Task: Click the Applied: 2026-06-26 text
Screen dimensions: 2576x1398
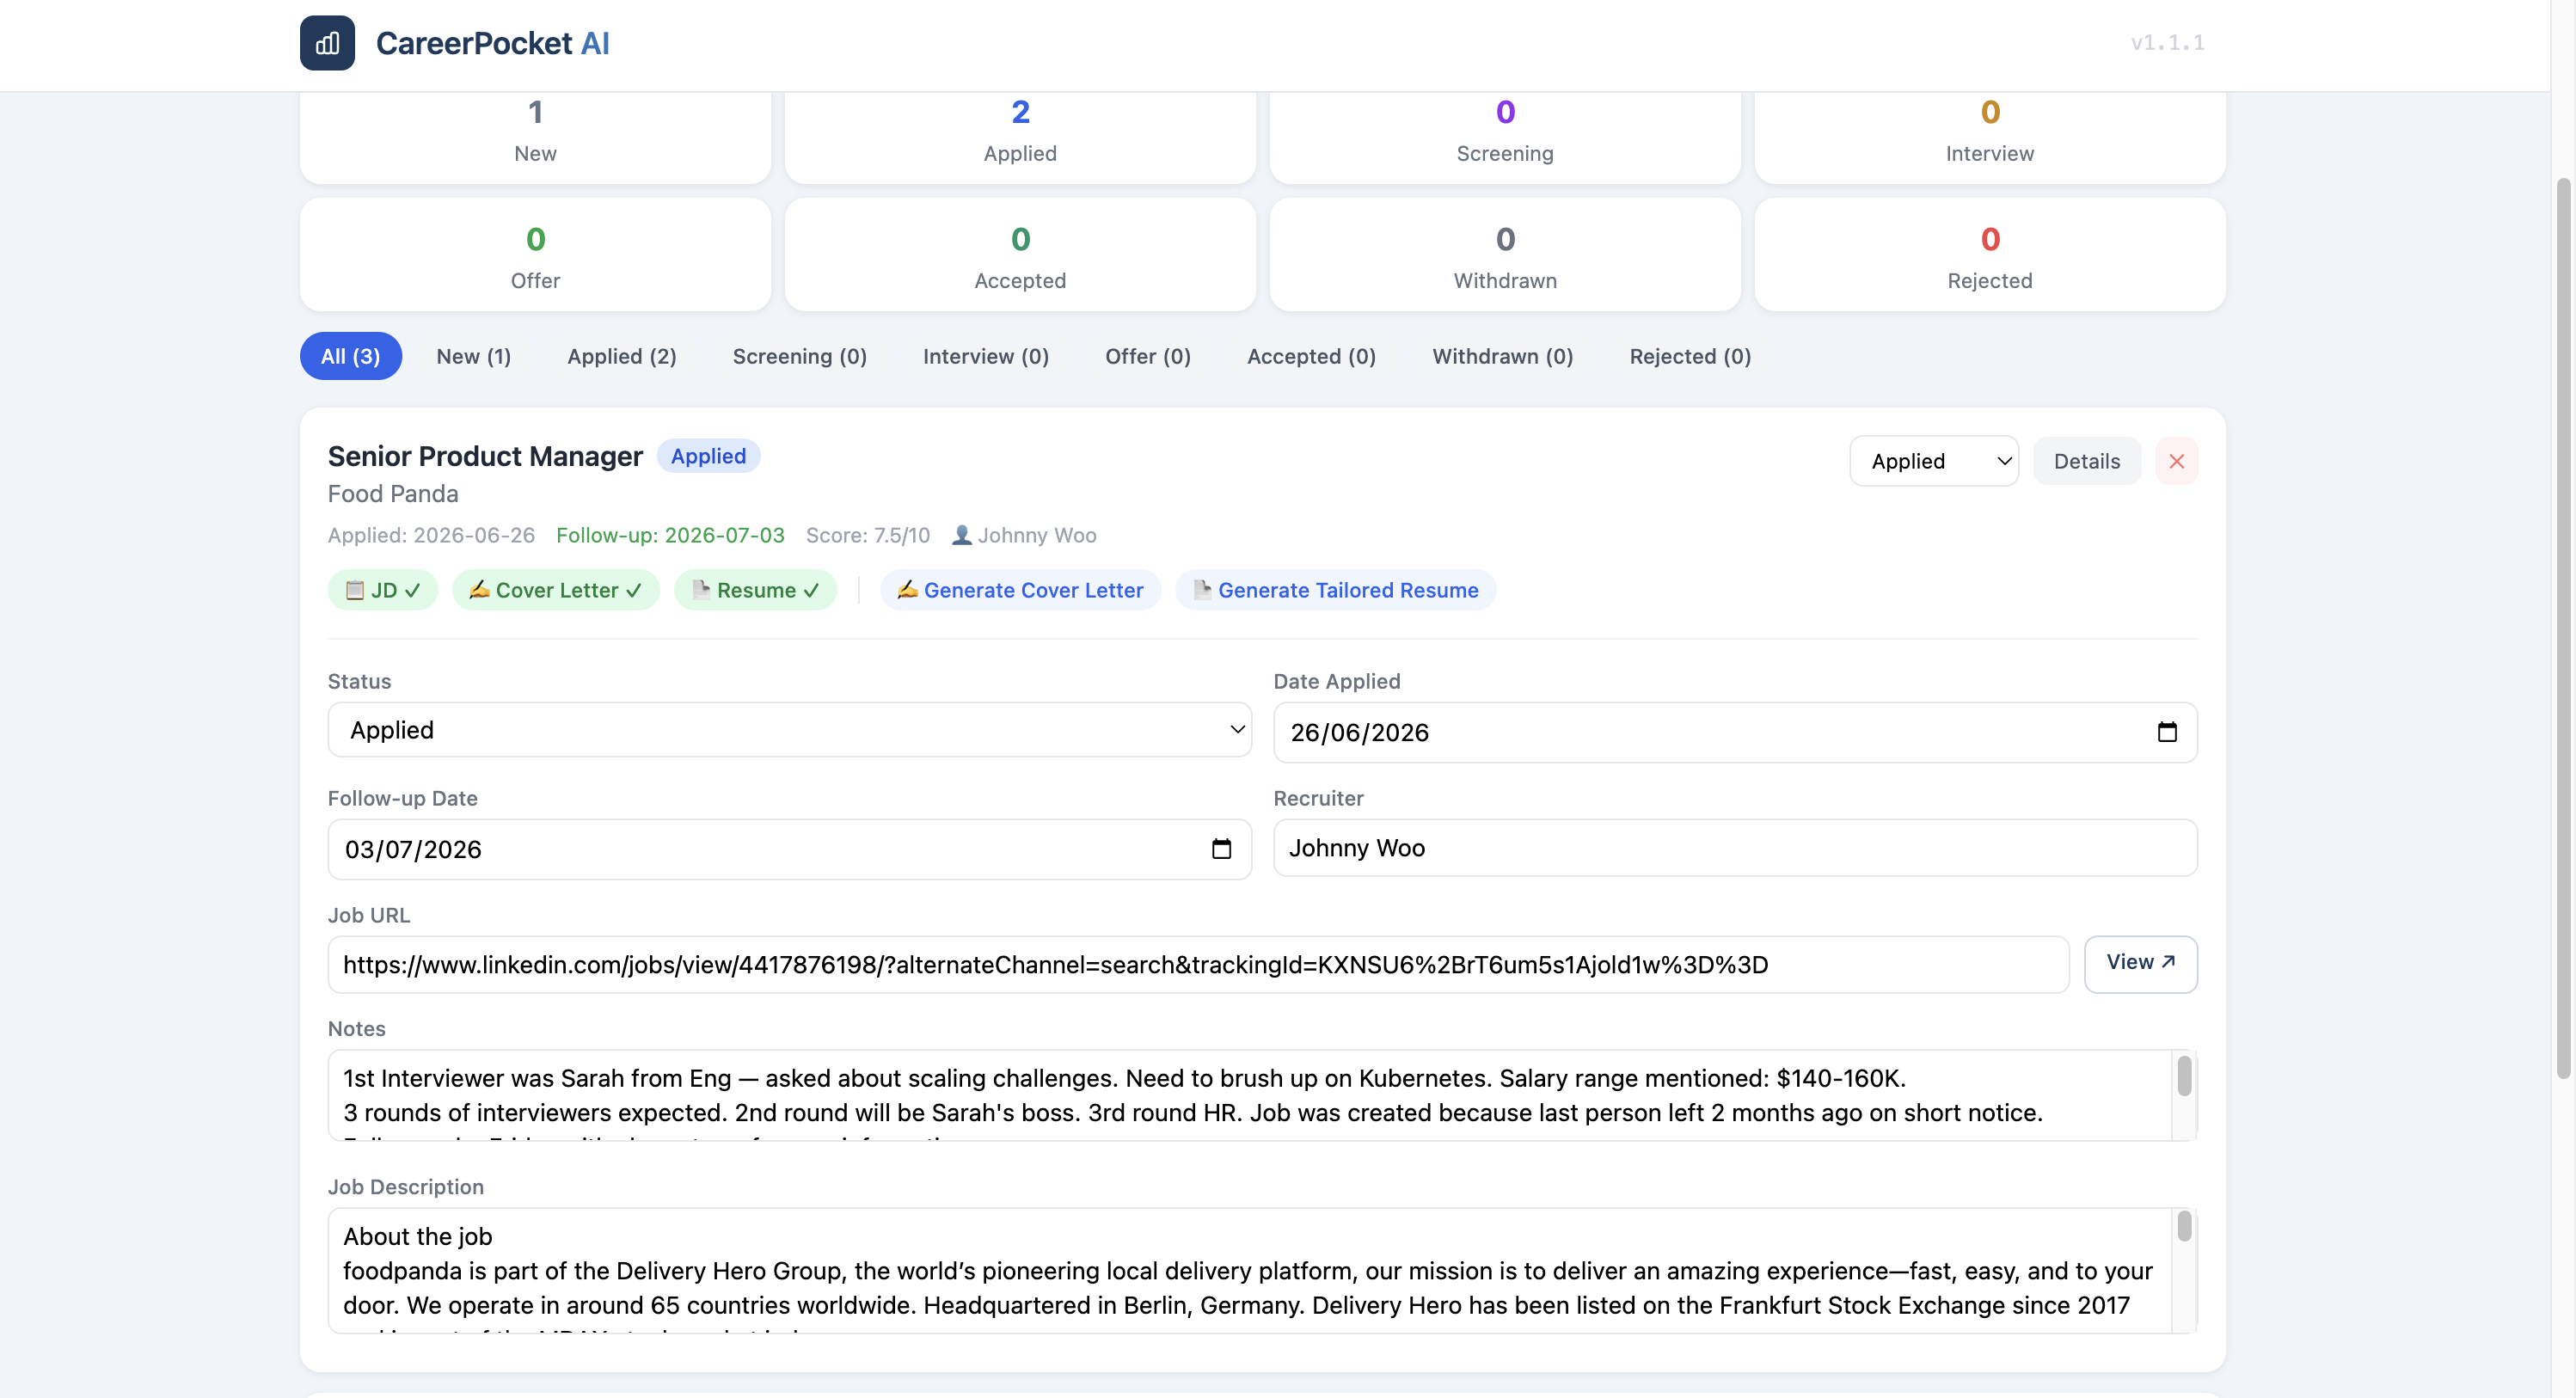Action: click(x=431, y=535)
